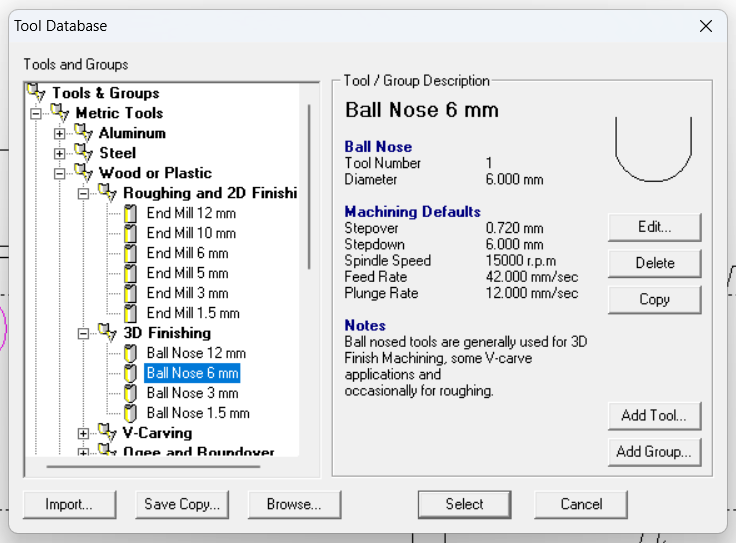Select End Mill 3 mm in tree

(x=187, y=293)
